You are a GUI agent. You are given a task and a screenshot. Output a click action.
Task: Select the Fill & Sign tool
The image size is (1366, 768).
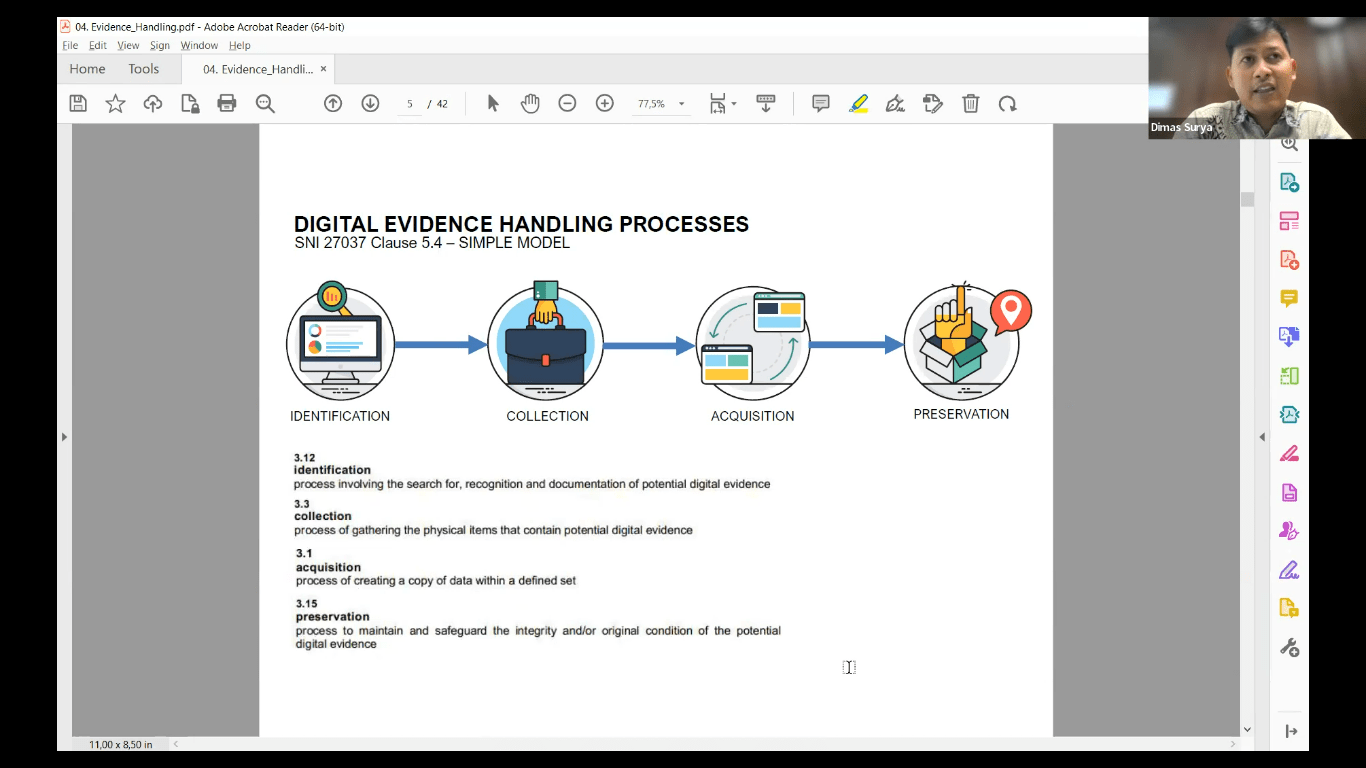(1289, 568)
